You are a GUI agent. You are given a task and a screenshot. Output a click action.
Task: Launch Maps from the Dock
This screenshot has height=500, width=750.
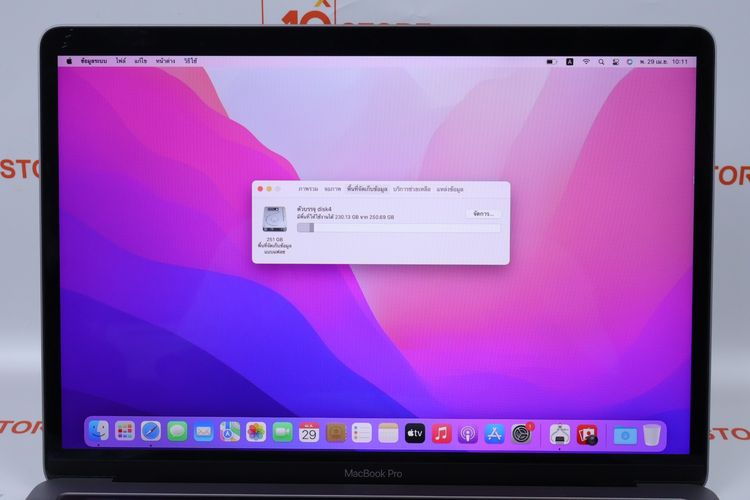tap(230, 433)
